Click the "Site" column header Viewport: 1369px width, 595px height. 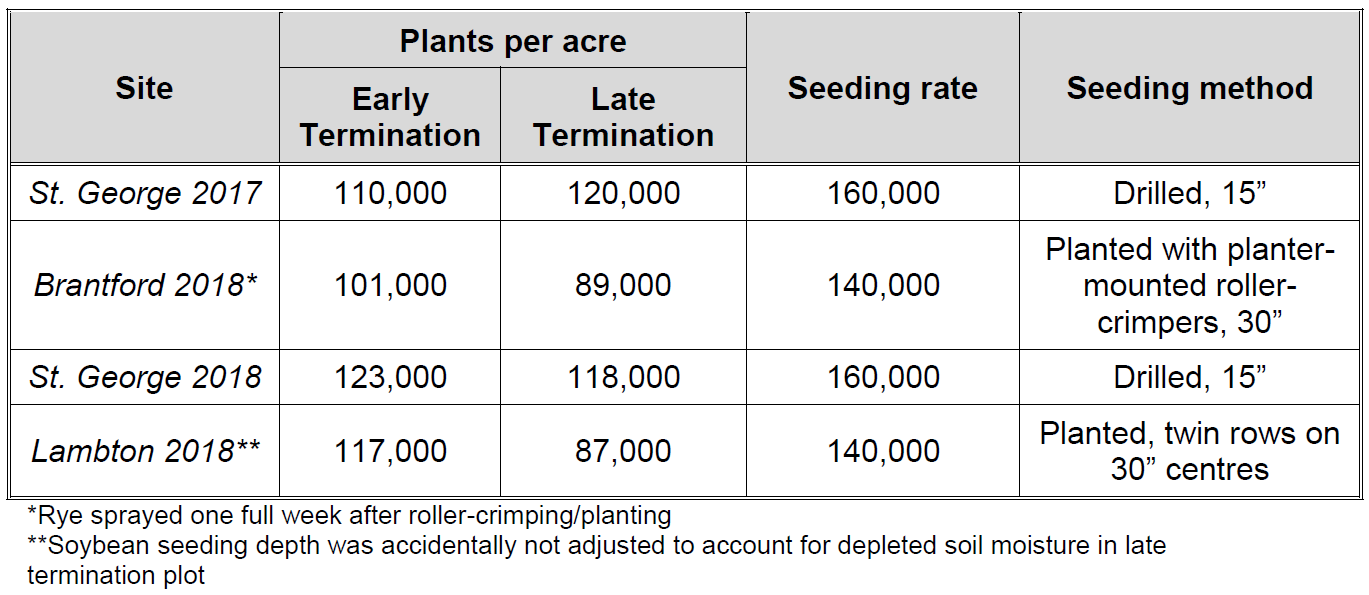pyautogui.click(x=144, y=88)
